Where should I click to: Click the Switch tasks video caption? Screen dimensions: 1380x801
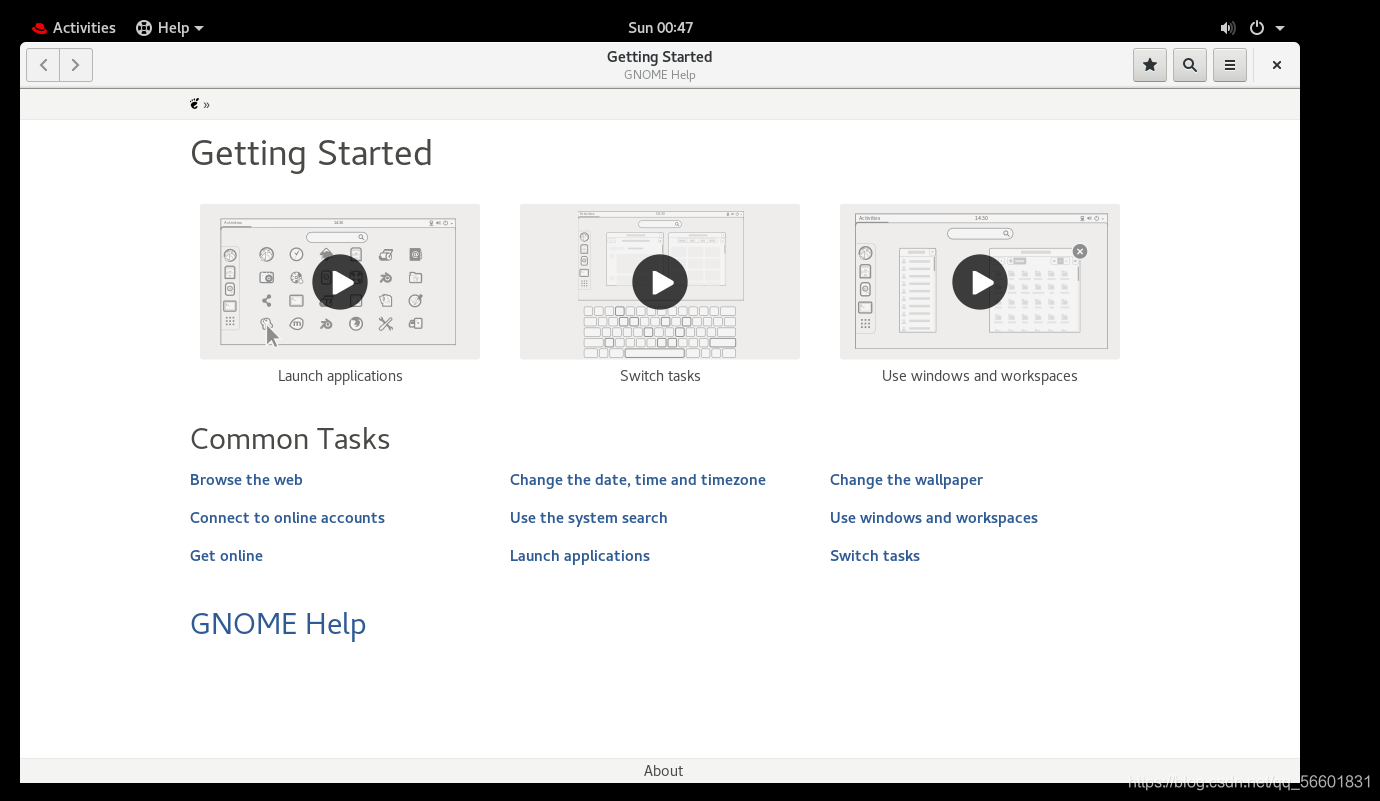[x=660, y=376]
